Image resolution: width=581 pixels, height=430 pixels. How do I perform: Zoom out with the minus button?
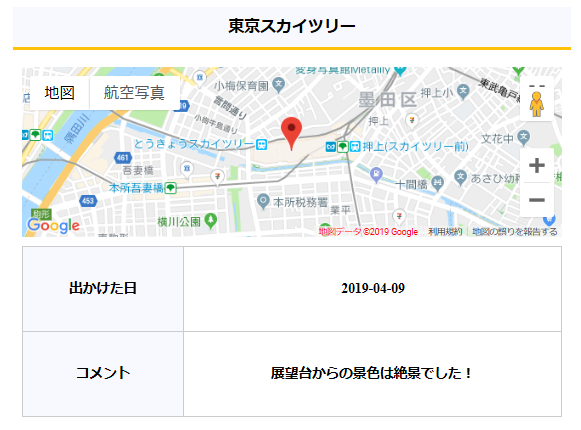click(x=537, y=200)
